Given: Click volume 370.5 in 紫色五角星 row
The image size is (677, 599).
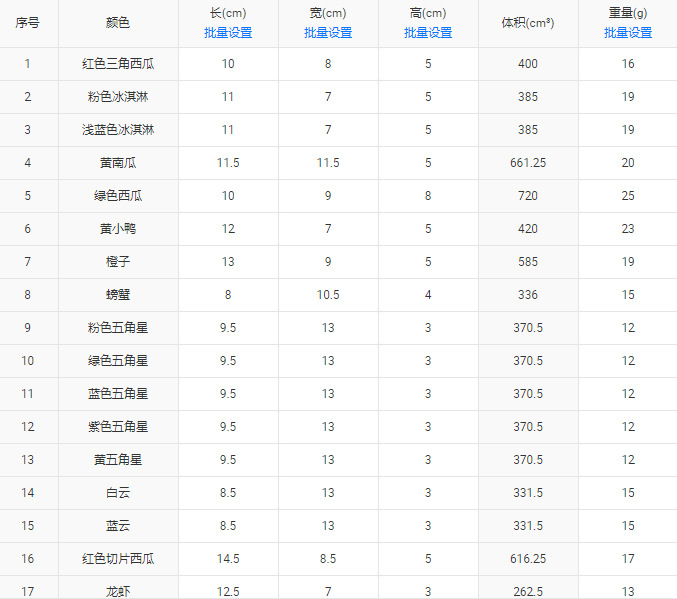Looking at the screenshot, I should 528,427.
